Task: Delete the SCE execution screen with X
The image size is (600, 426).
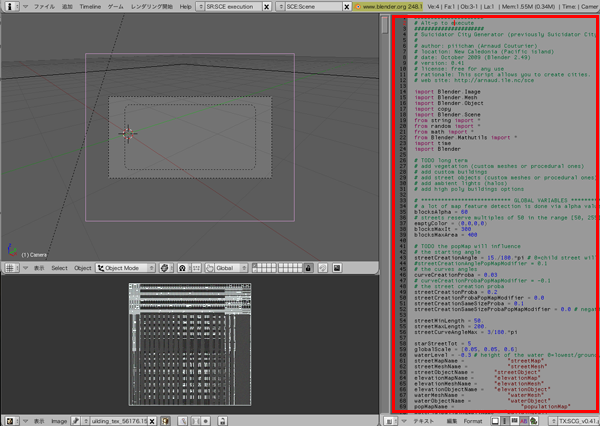Action: [267, 7]
